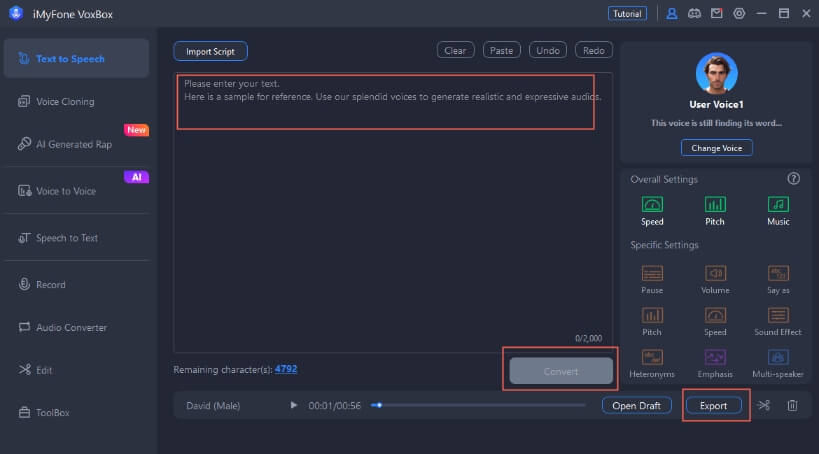Click the remaining characters 4792 link

(x=286, y=369)
